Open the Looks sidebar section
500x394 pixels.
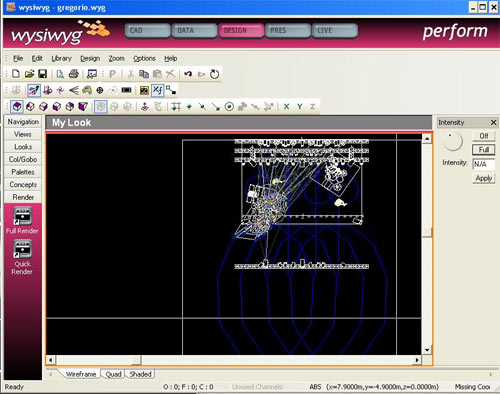coord(23,147)
